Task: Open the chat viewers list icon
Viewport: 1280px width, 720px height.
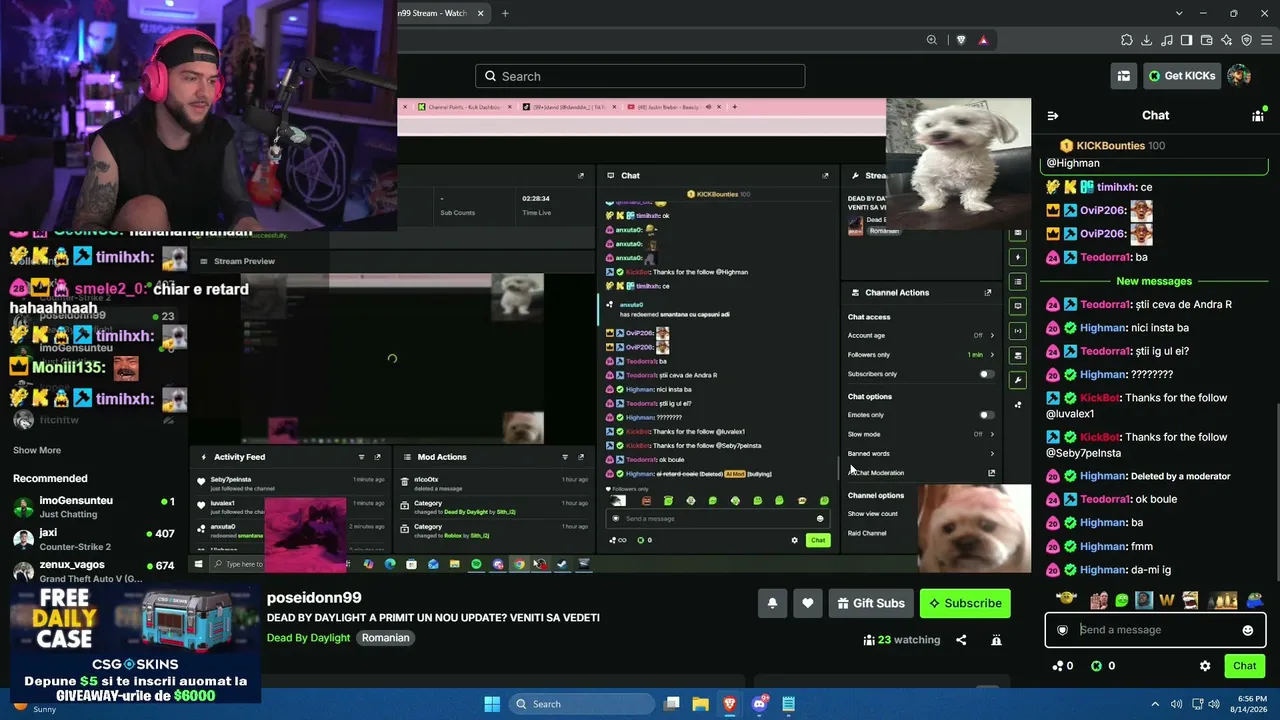Action: tap(1258, 116)
